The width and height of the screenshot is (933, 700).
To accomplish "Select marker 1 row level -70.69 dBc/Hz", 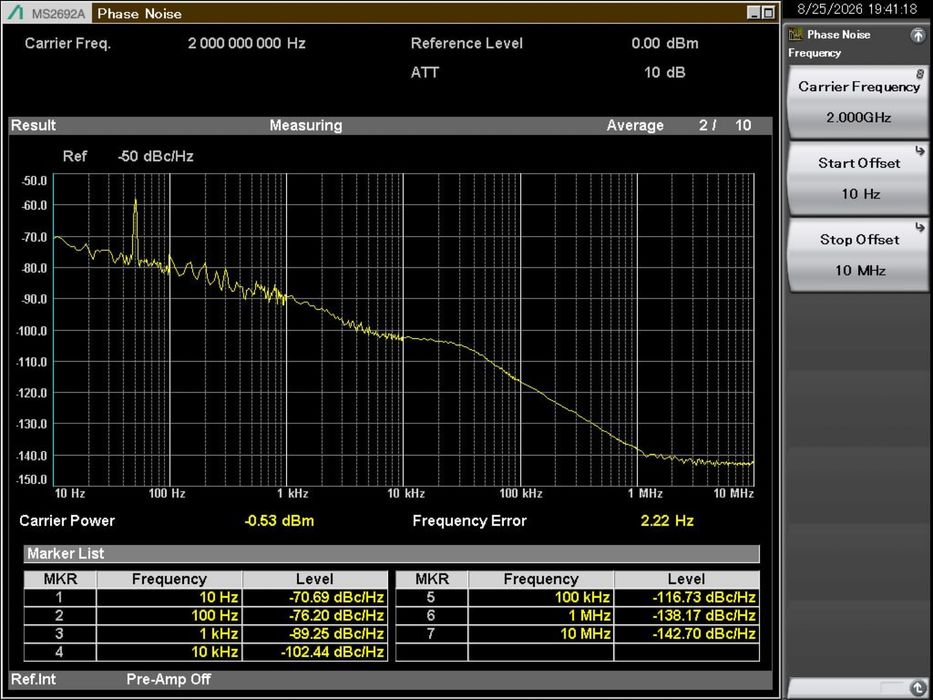I will [315, 597].
